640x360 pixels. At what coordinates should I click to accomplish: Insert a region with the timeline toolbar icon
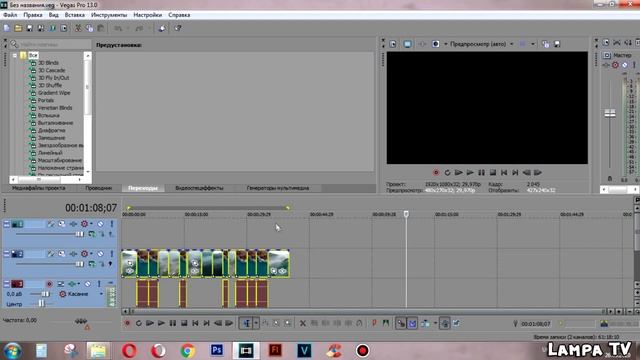pyautogui.click(x=386, y=323)
